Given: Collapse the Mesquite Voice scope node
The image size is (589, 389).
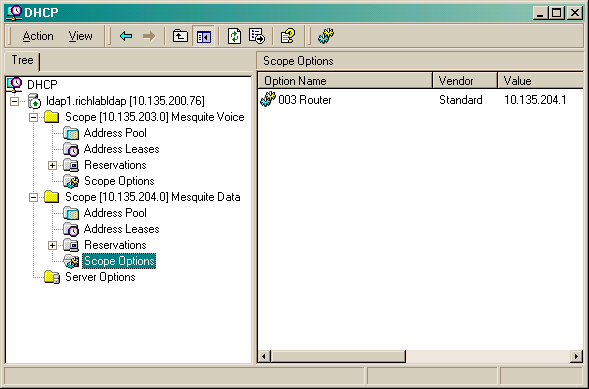Looking at the screenshot, I should [x=33, y=118].
